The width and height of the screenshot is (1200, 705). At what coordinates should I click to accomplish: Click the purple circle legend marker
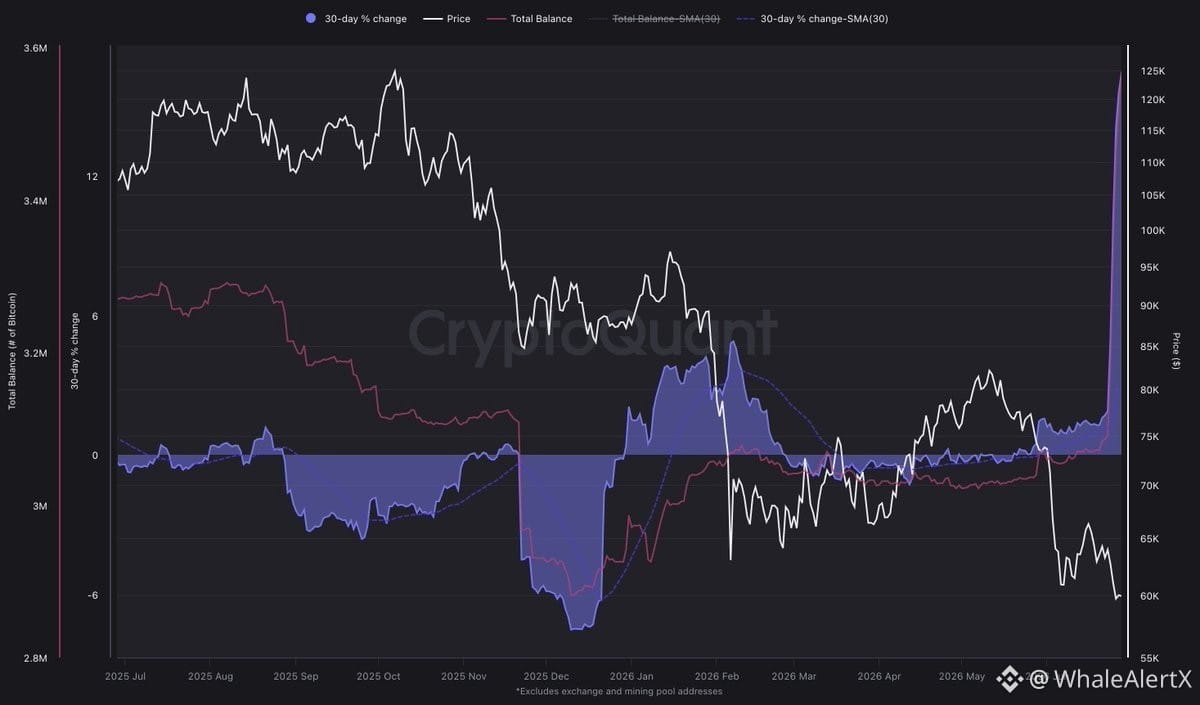(x=309, y=19)
